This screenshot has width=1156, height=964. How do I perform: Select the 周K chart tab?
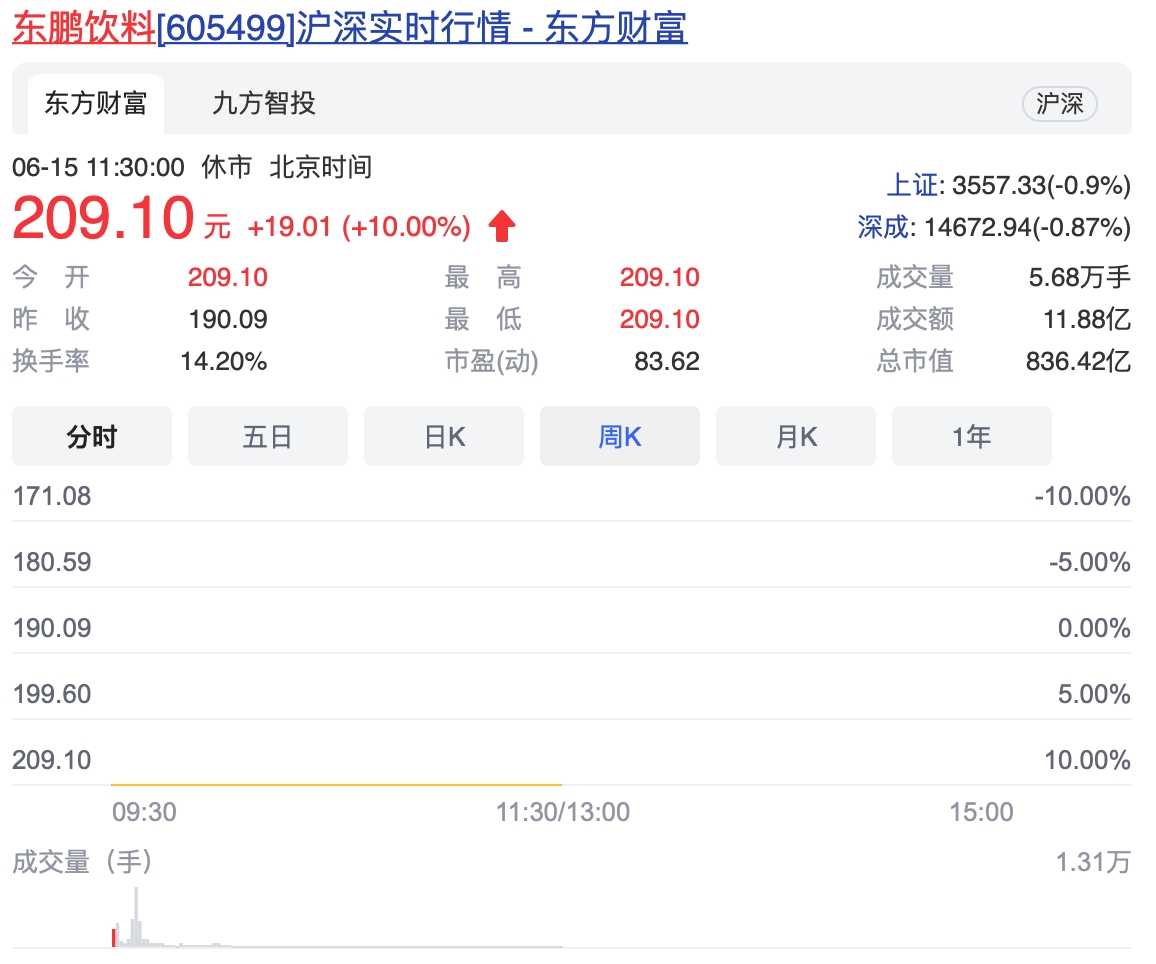[620, 436]
